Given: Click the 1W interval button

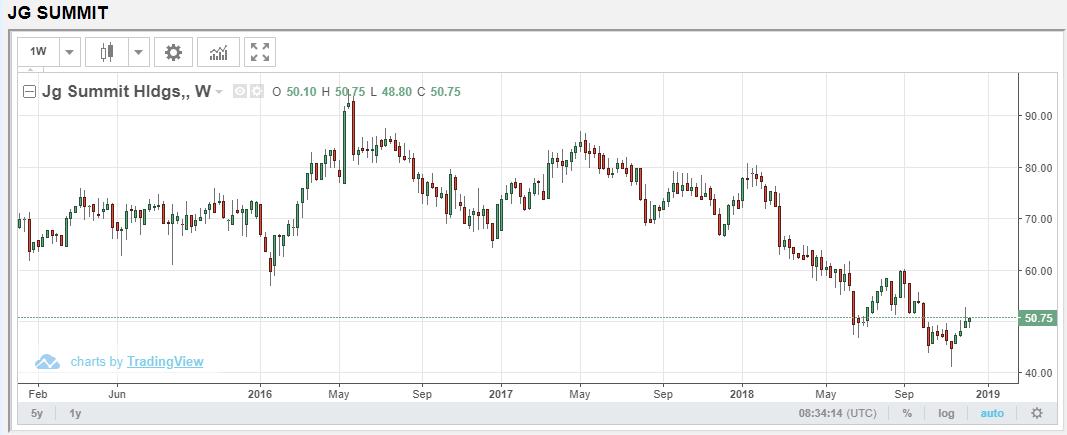Looking at the screenshot, I should point(38,52).
